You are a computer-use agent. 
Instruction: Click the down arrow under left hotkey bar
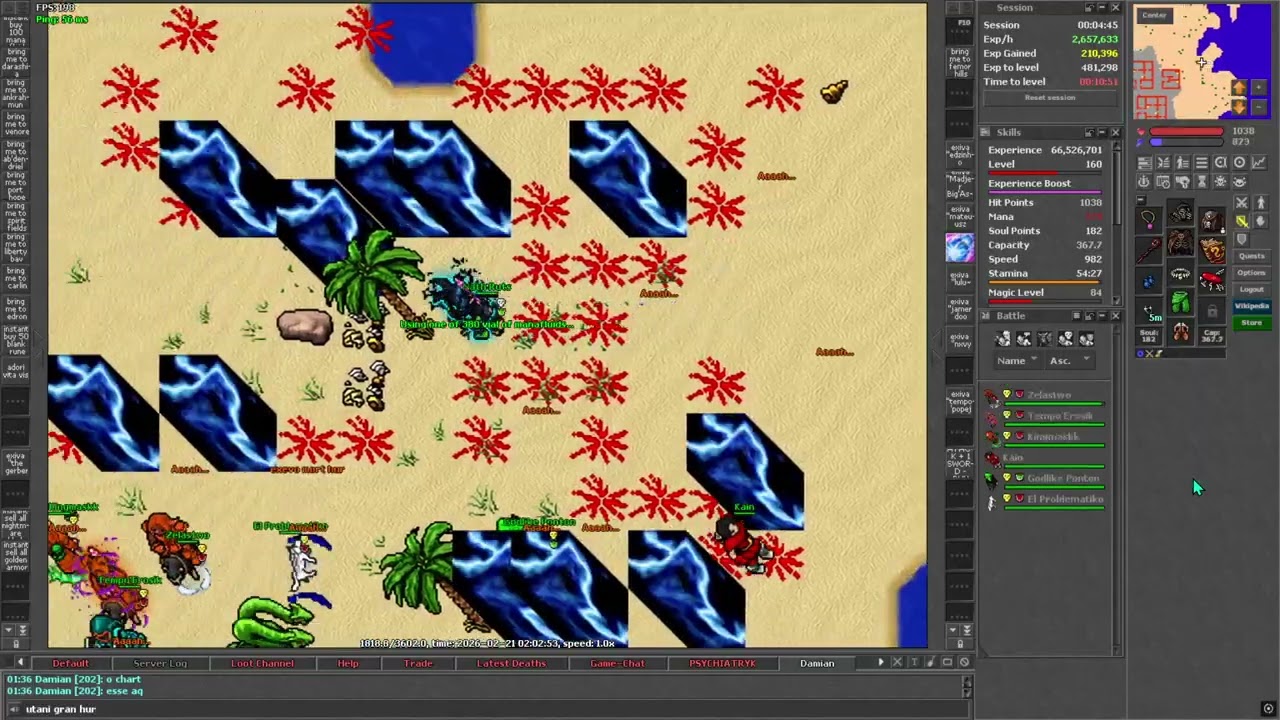click(8, 630)
